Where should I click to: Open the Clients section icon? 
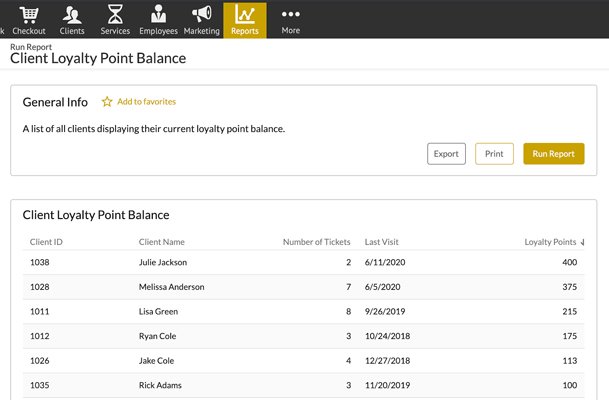pyautogui.click(x=72, y=15)
